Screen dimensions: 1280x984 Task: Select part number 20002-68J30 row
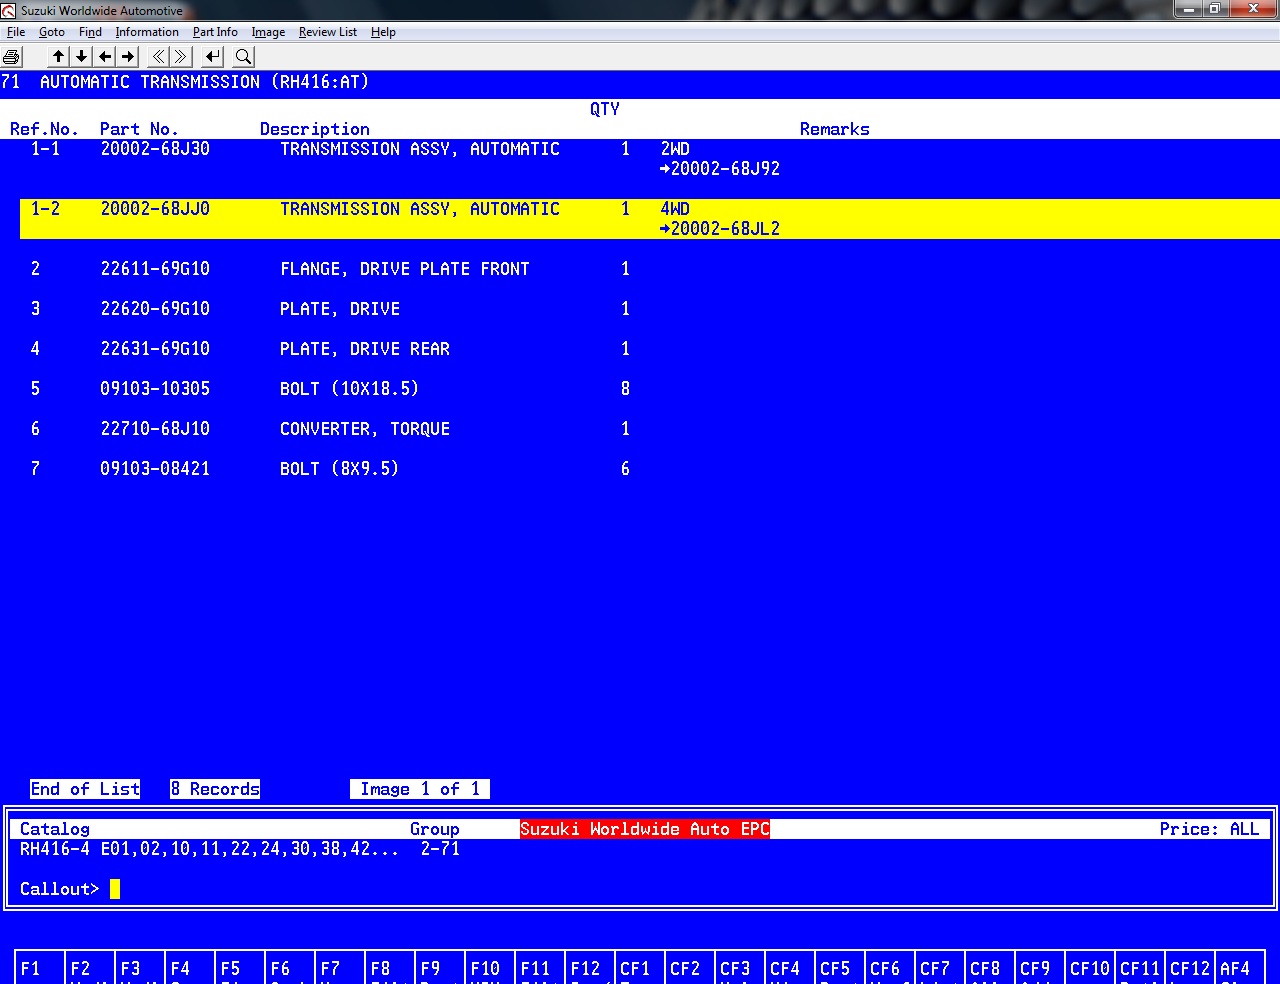[650, 159]
